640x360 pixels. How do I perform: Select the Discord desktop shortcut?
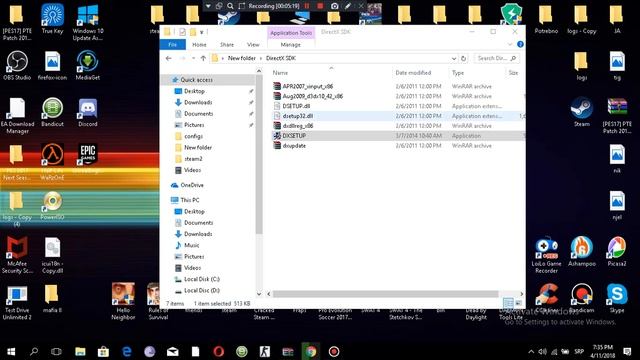(88, 112)
